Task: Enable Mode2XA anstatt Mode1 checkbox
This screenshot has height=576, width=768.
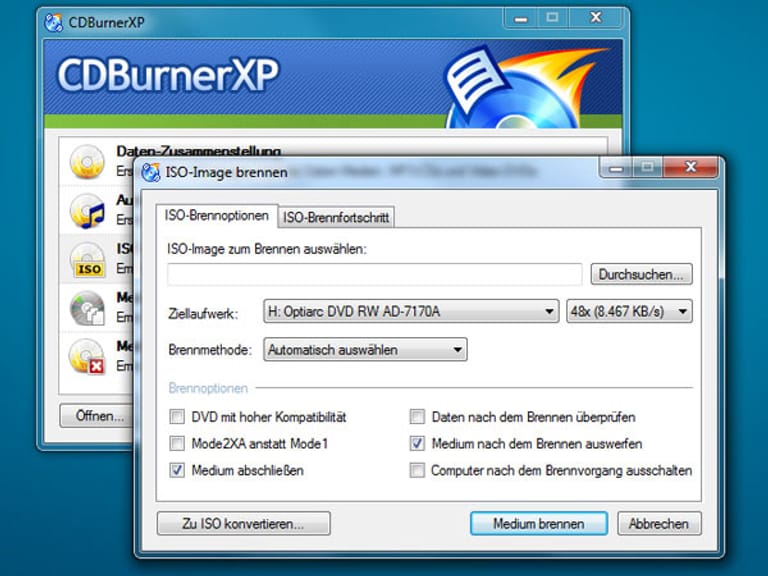Action: pos(177,444)
